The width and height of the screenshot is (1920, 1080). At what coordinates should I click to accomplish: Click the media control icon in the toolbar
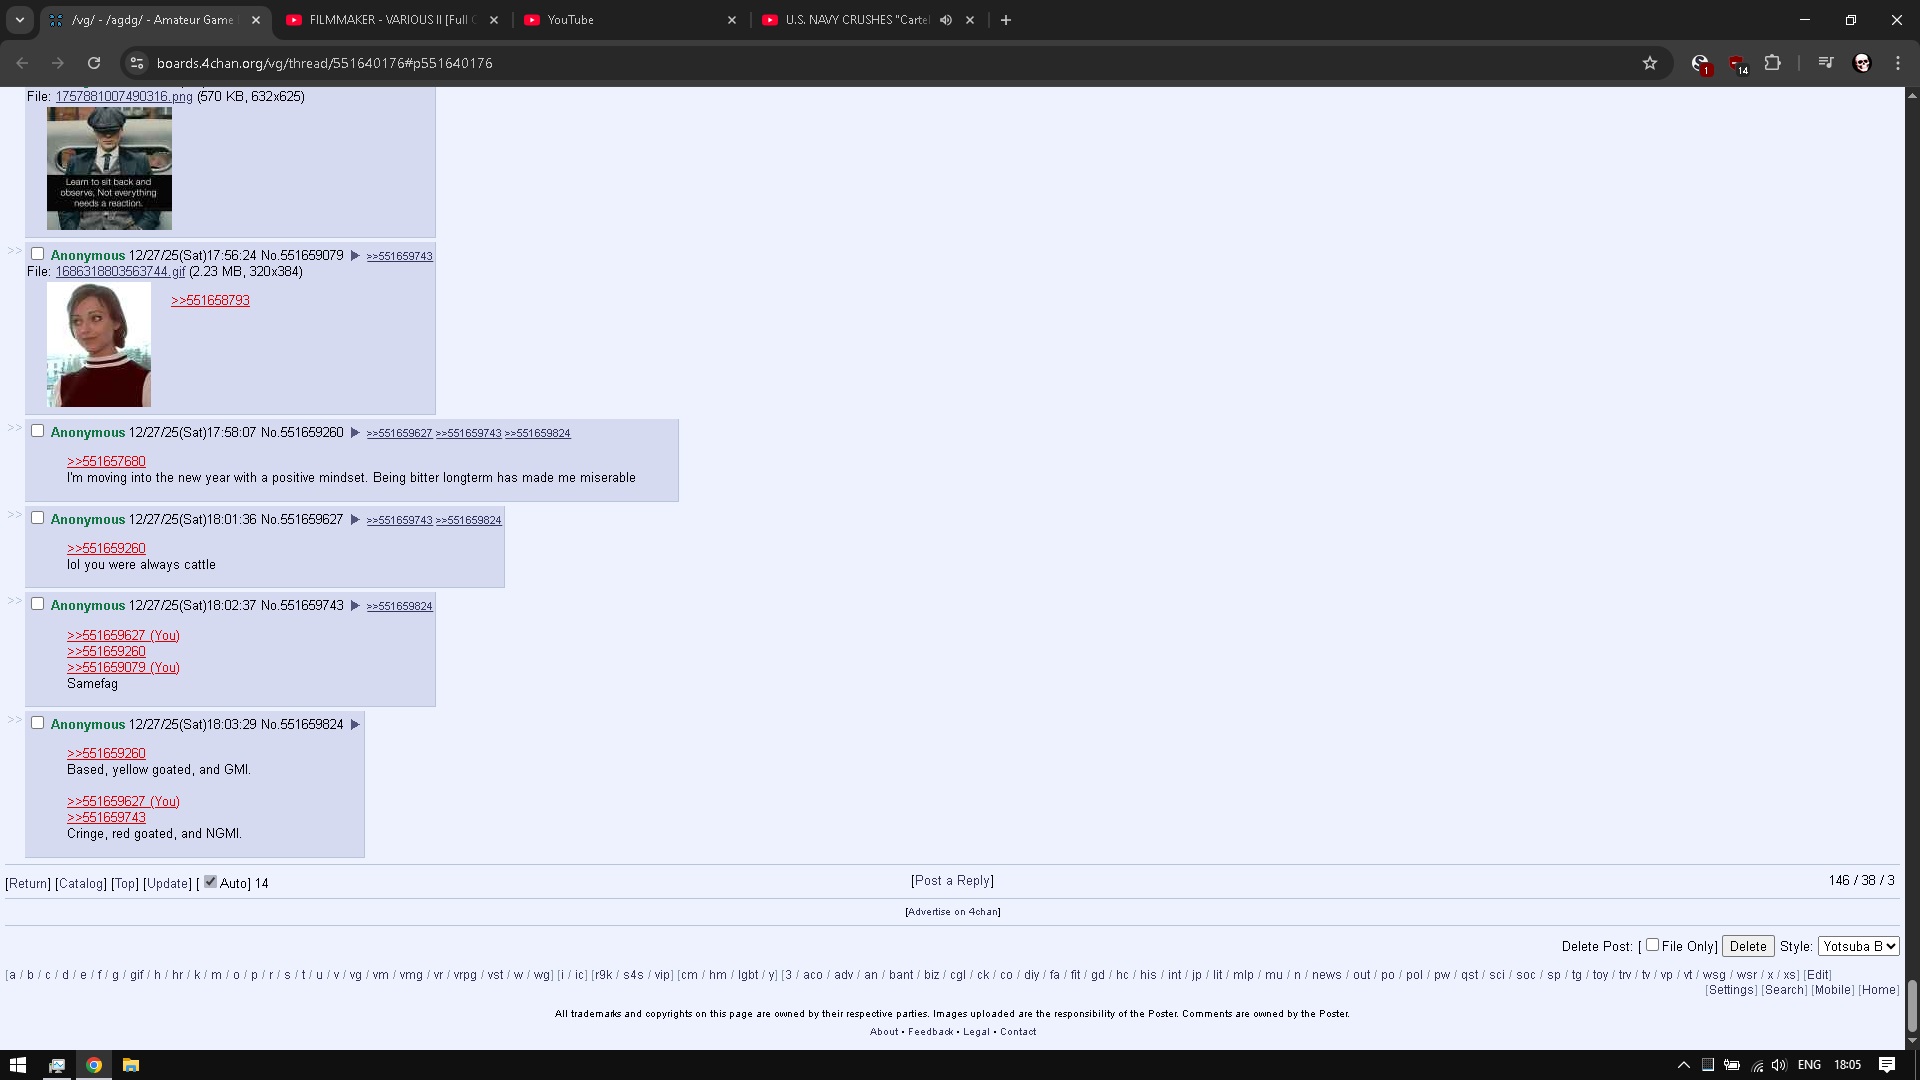1825,63
